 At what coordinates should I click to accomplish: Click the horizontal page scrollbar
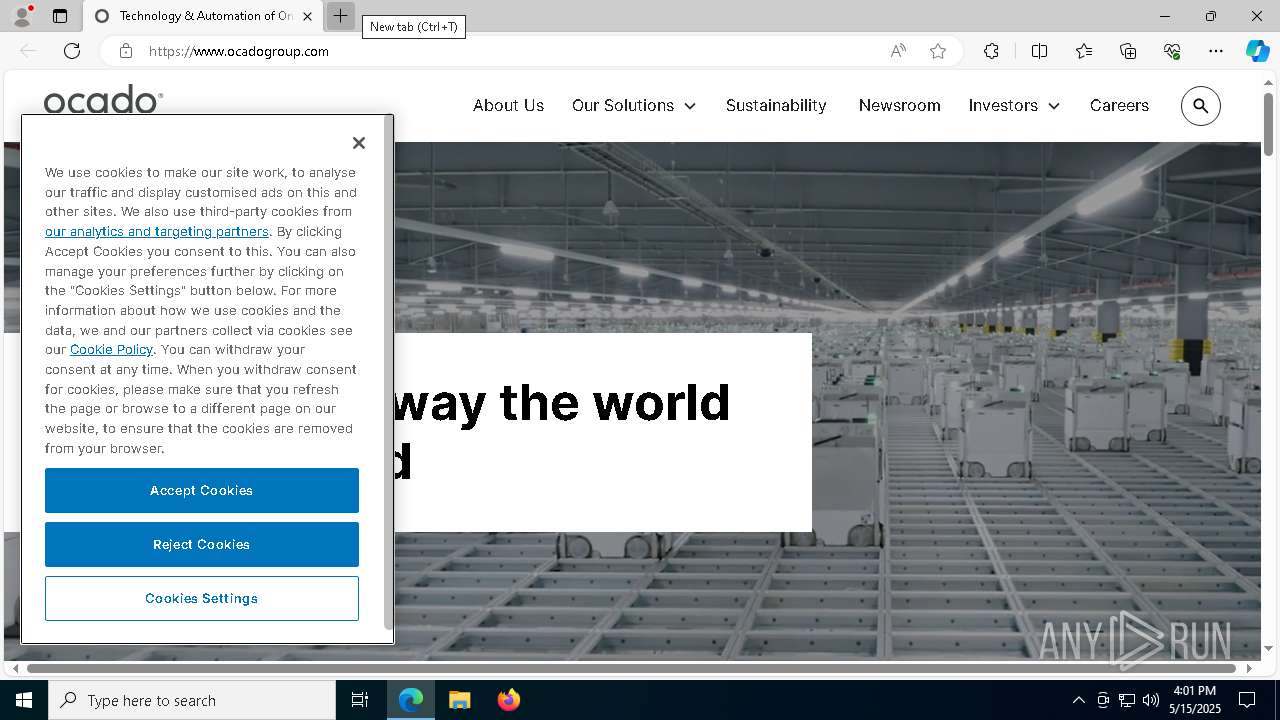pyautogui.click(x=632, y=668)
